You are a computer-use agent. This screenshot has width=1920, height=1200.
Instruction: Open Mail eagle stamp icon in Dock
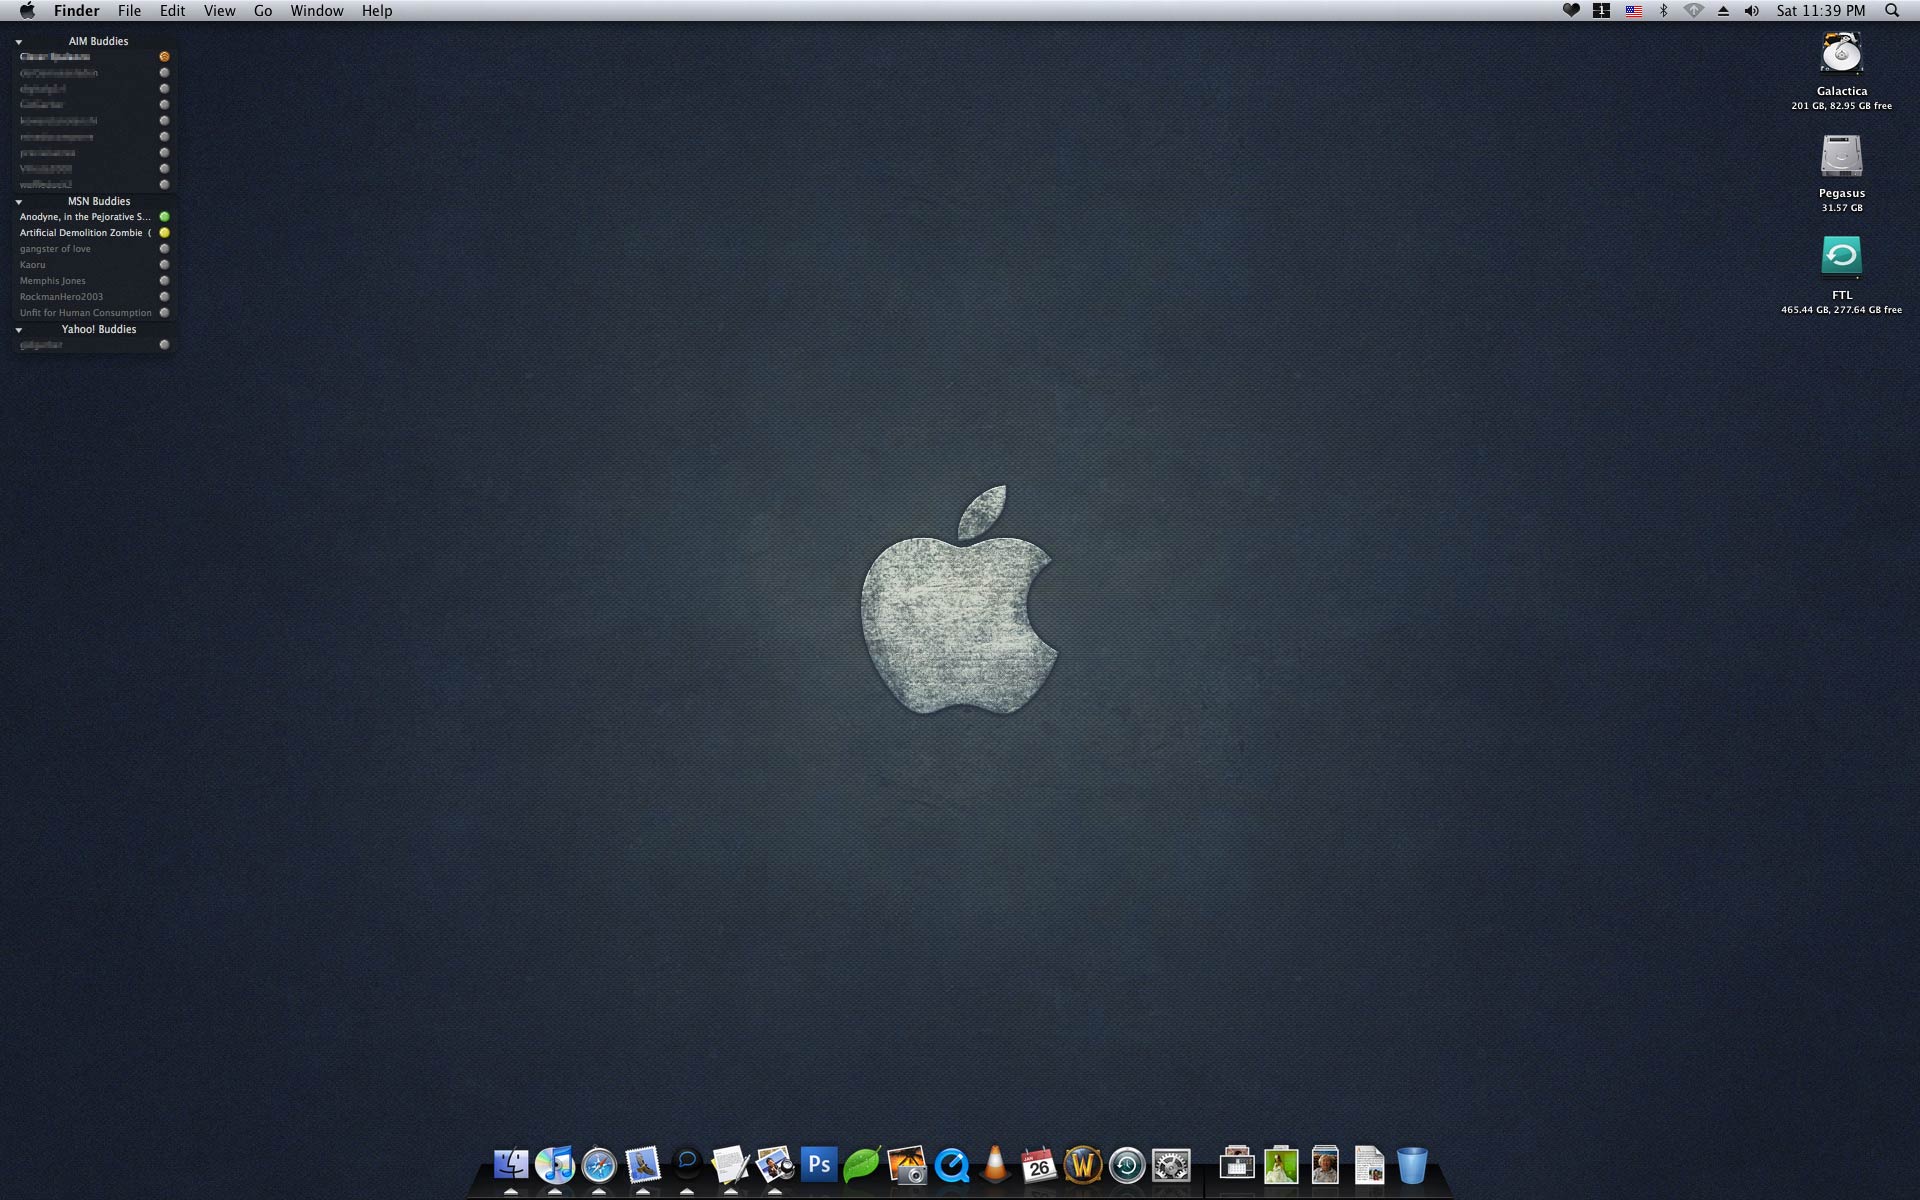[643, 1165]
